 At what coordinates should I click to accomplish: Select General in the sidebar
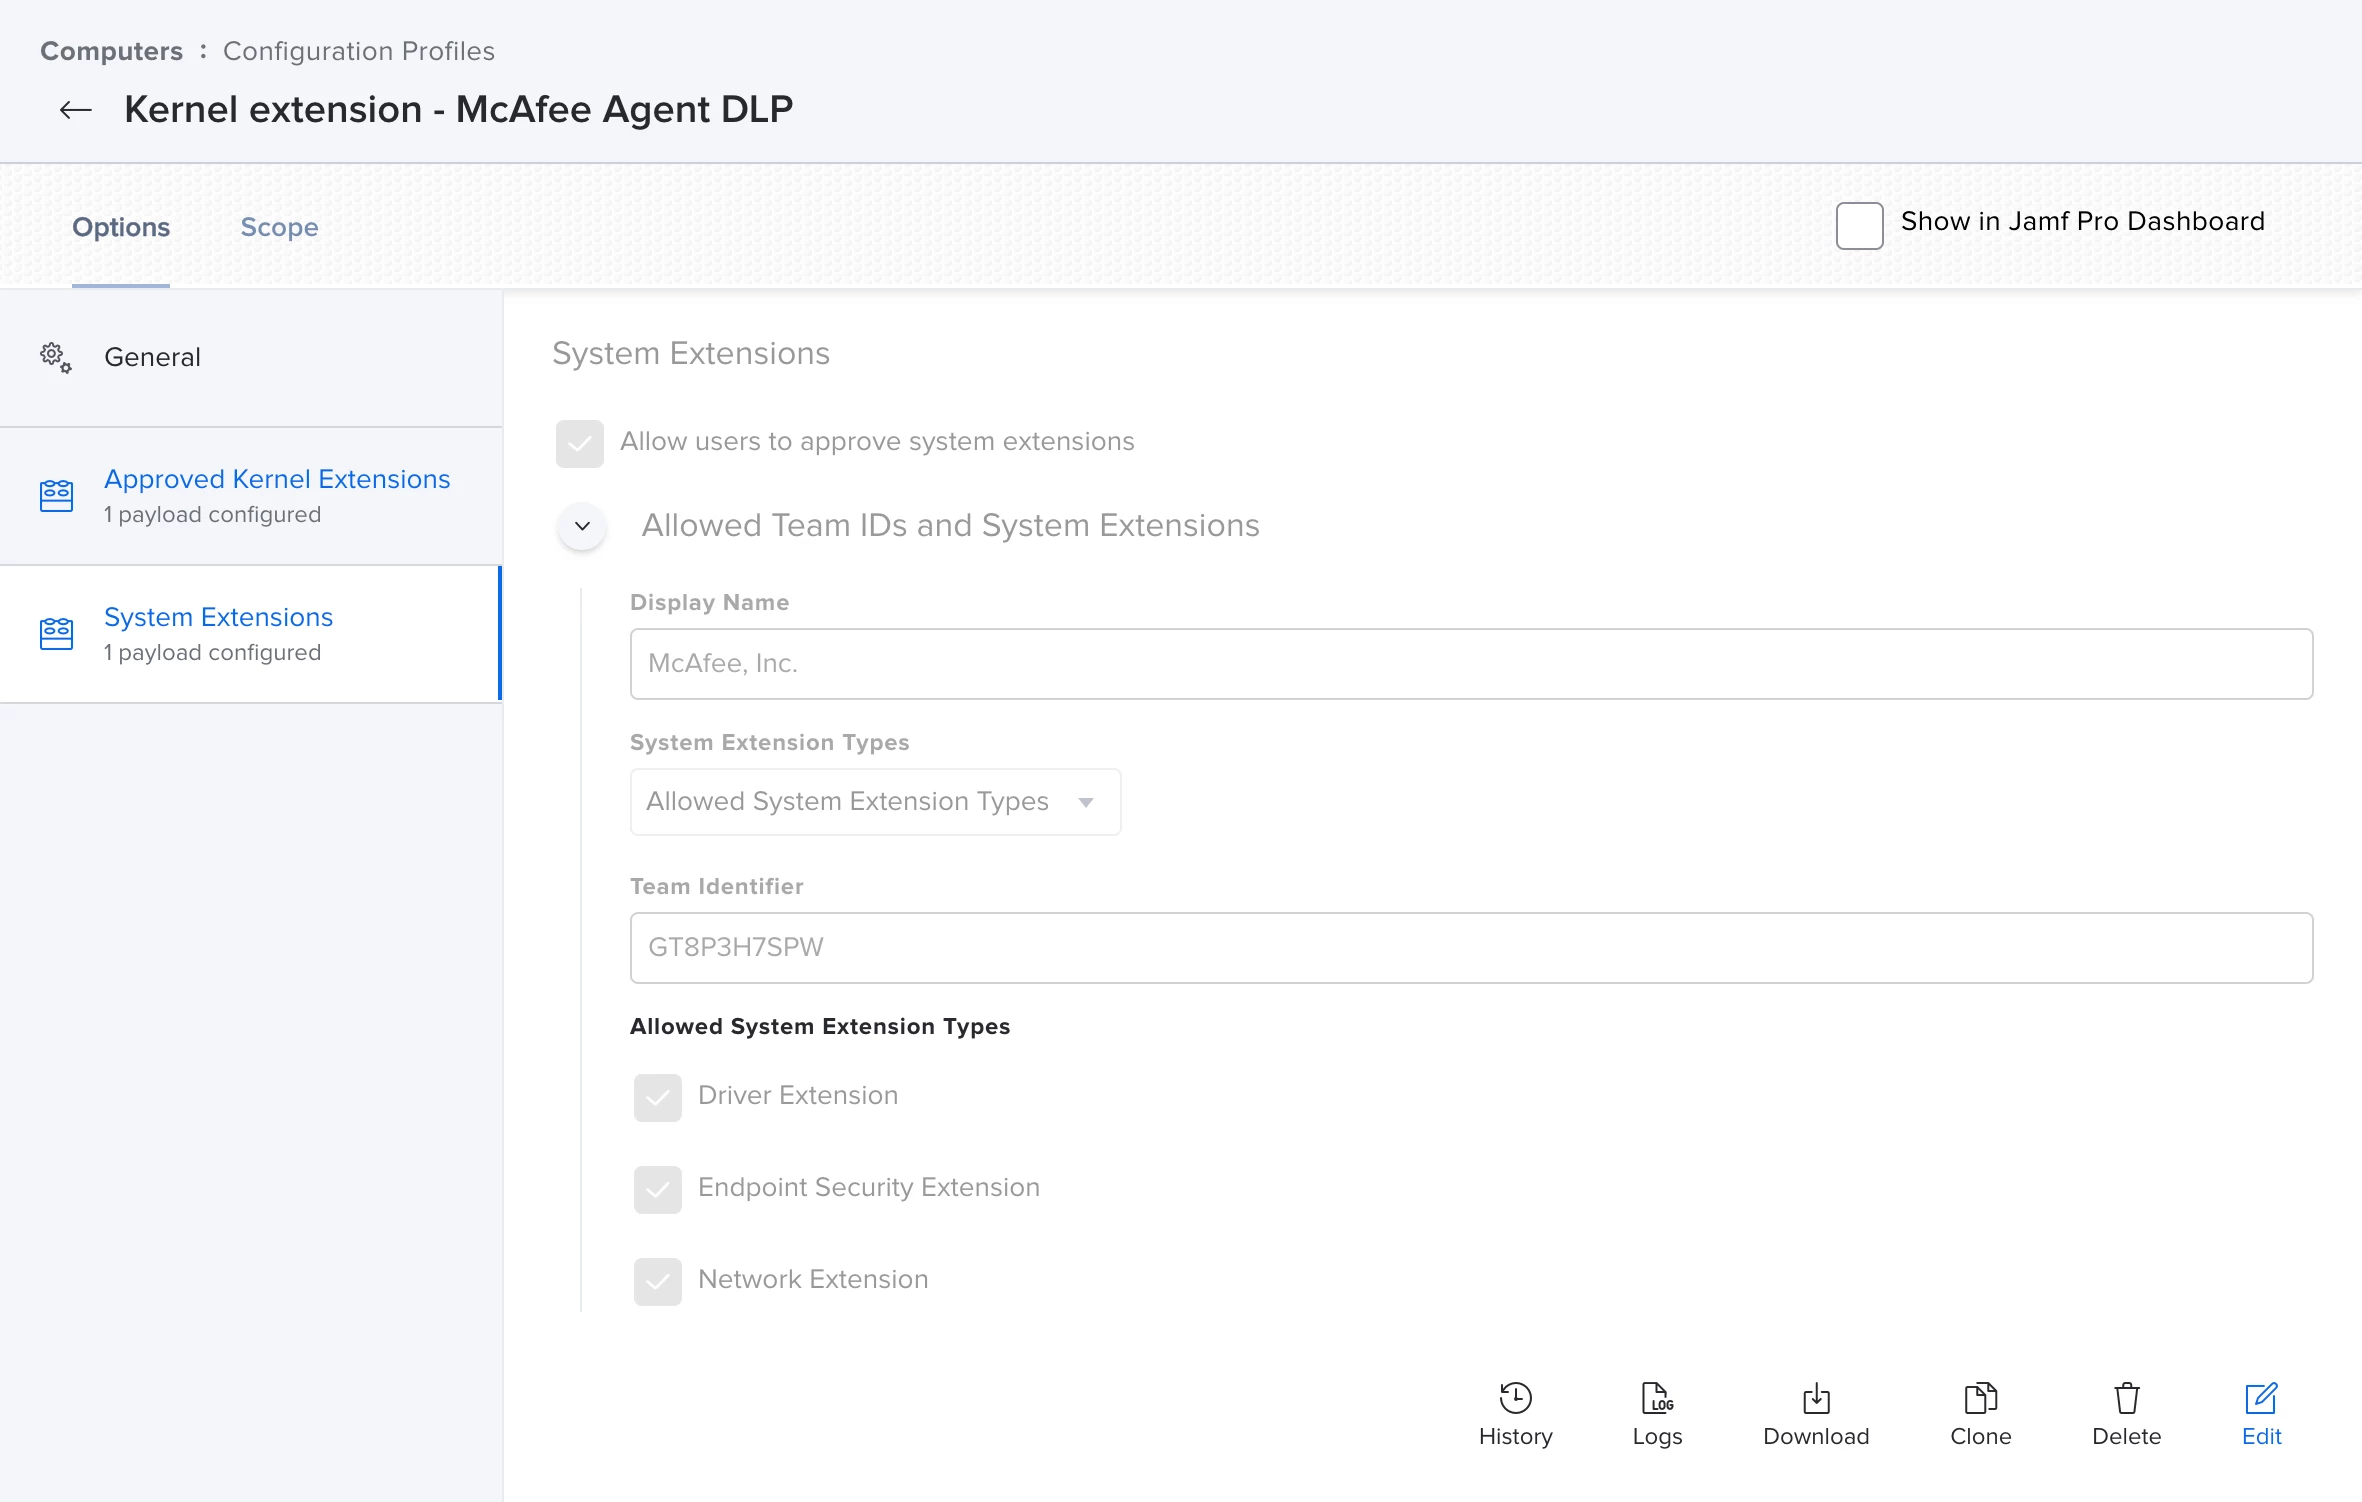pos(250,357)
